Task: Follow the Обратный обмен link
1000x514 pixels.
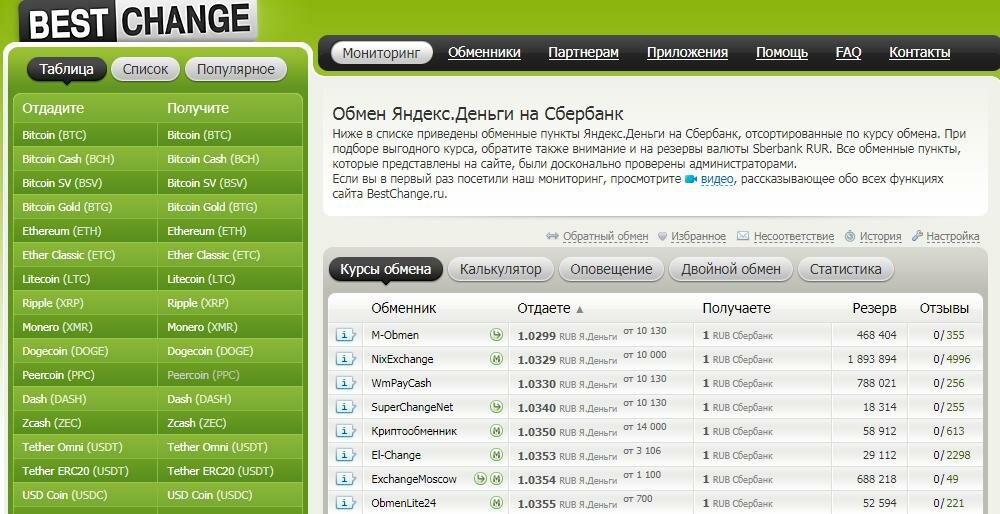Action: coord(605,237)
